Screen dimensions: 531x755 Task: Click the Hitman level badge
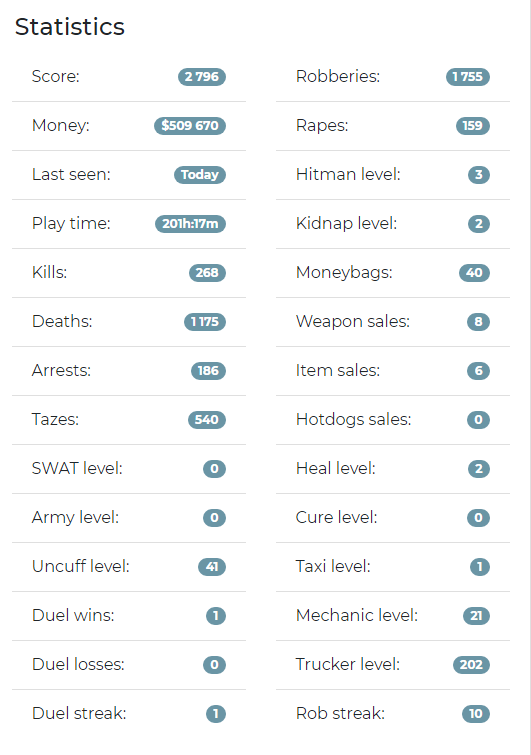(x=479, y=175)
